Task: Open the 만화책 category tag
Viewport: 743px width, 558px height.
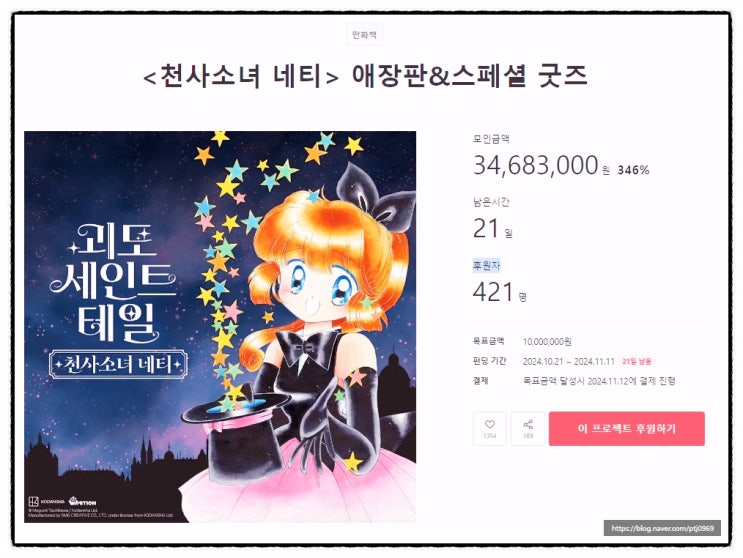Action: click(364, 35)
